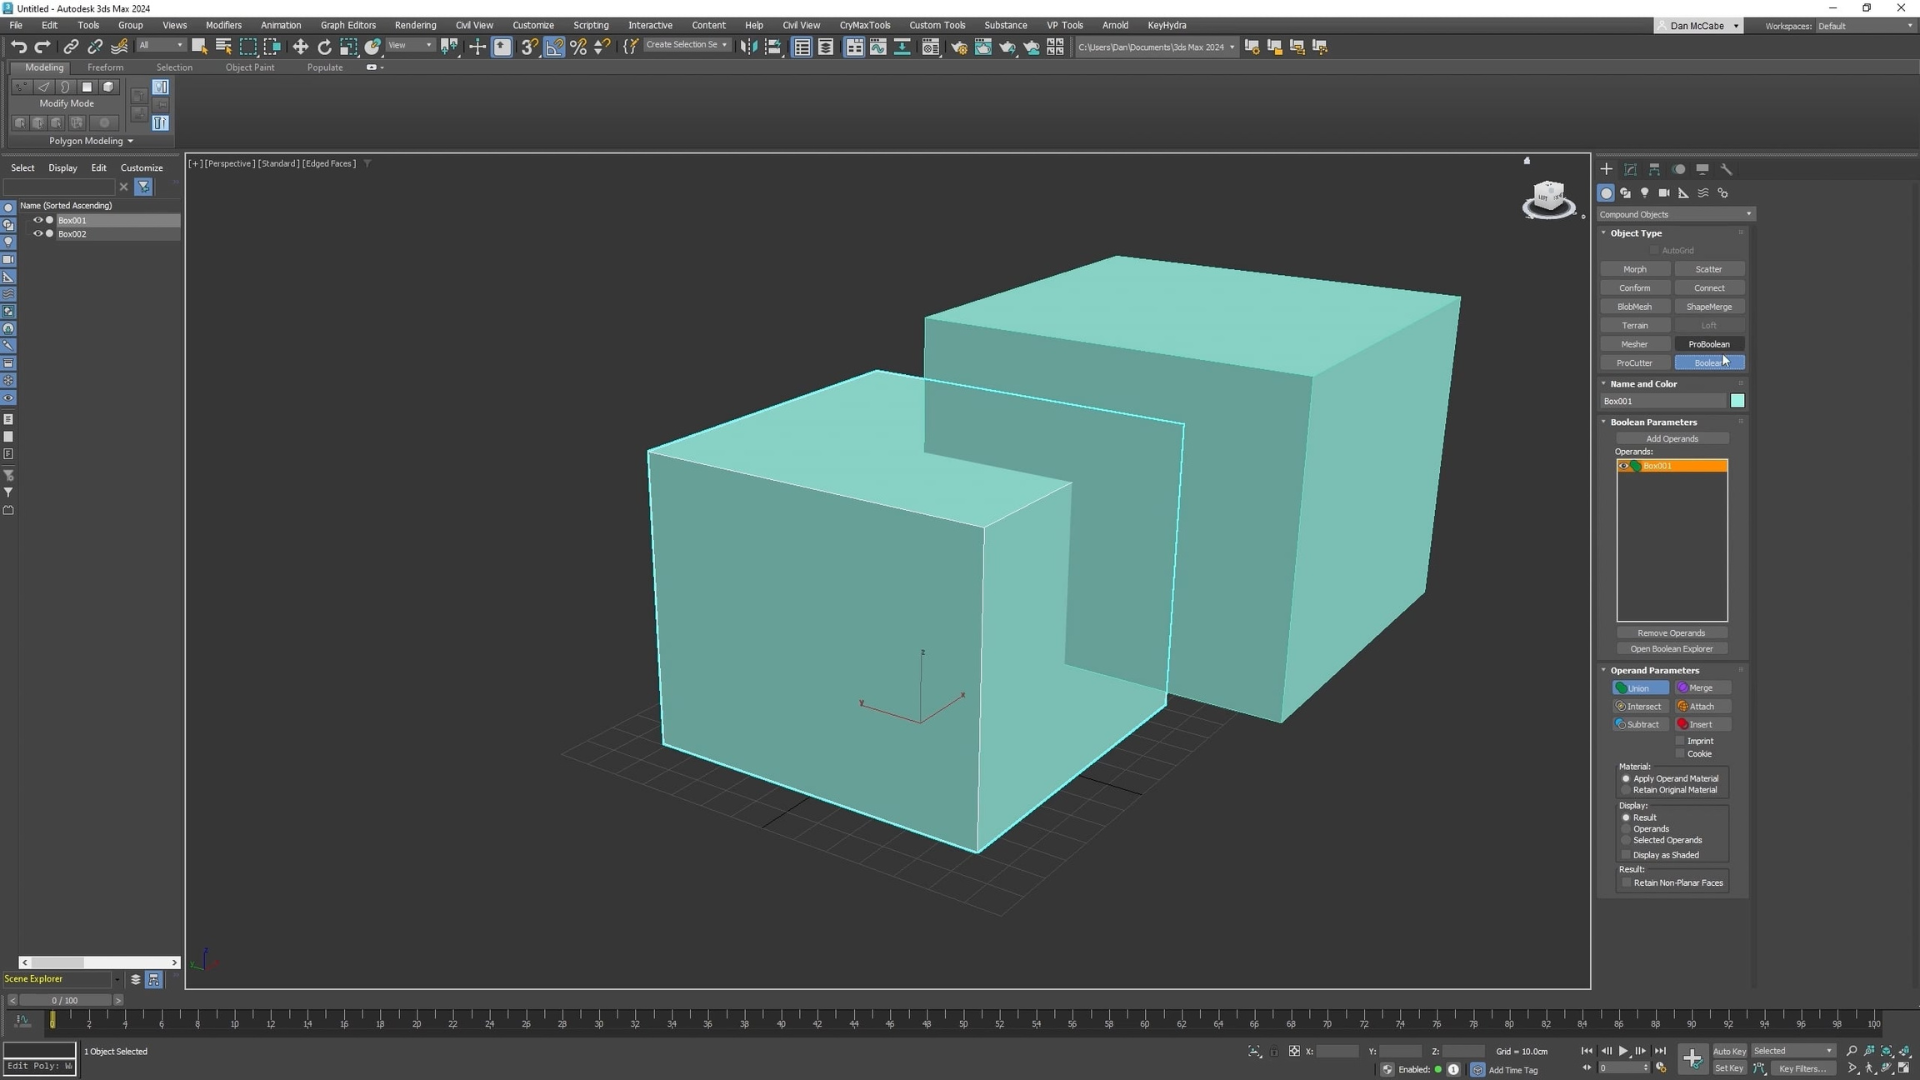Image resolution: width=1920 pixels, height=1080 pixels.
Task: Switch to Lights creation category
Action: pos(1644,193)
